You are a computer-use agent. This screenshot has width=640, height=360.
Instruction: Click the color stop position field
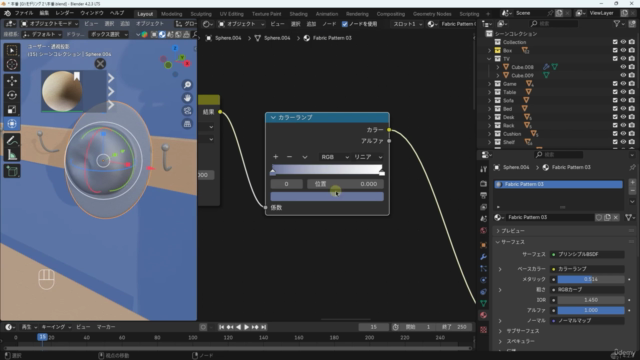point(345,184)
